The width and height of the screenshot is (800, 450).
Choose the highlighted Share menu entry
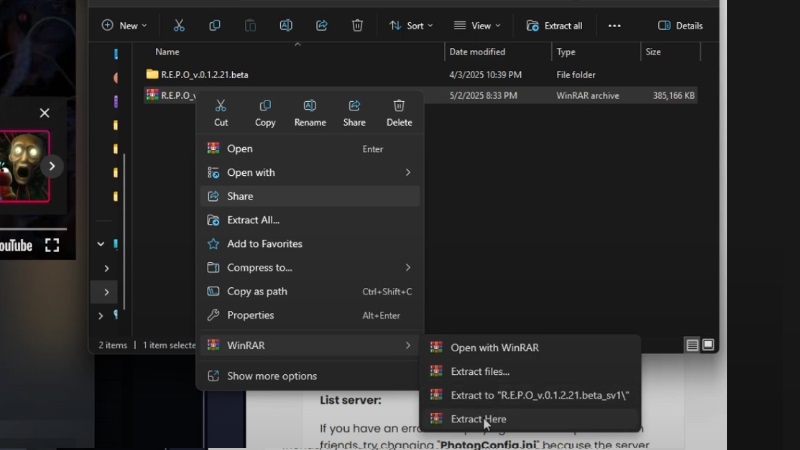[310, 196]
